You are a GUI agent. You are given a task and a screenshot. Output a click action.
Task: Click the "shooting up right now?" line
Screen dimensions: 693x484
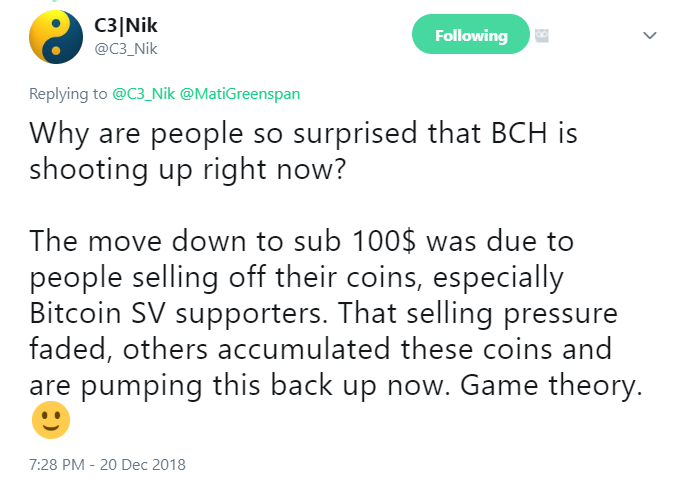click(188, 170)
